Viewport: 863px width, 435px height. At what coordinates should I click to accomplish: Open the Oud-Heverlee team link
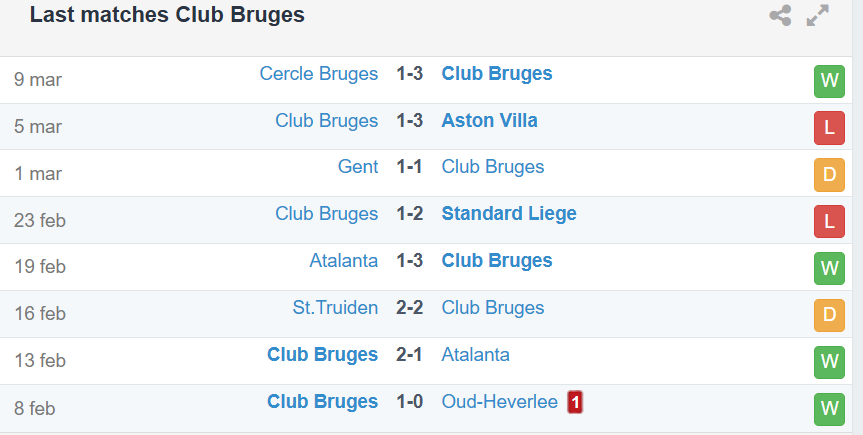(x=500, y=401)
